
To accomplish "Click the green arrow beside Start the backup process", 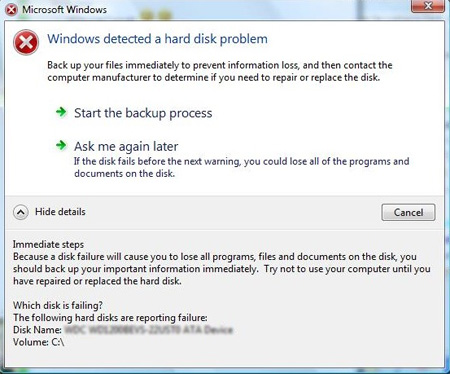I will coord(61,112).
